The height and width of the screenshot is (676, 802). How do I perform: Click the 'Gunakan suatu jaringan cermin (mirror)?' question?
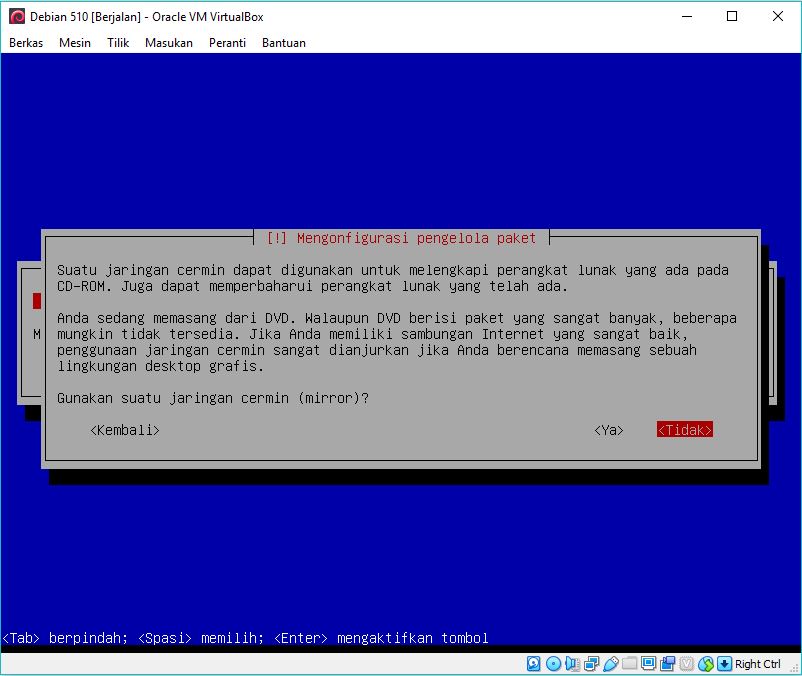click(213, 398)
